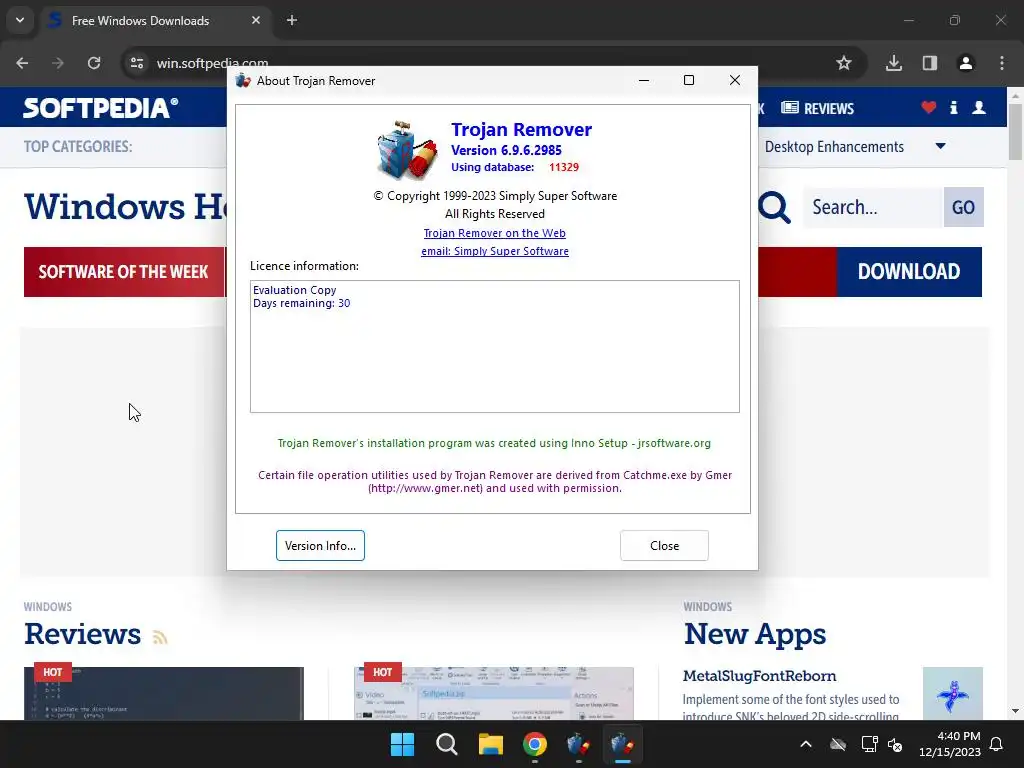The image size is (1024, 768).
Task: Click the blue DOWNLOAD button
Action: (909, 272)
